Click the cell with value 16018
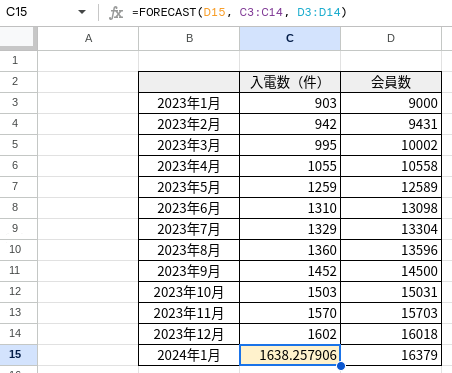Viewport: 452px width, 373px height. pyautogui.click(x=391, y=334)
